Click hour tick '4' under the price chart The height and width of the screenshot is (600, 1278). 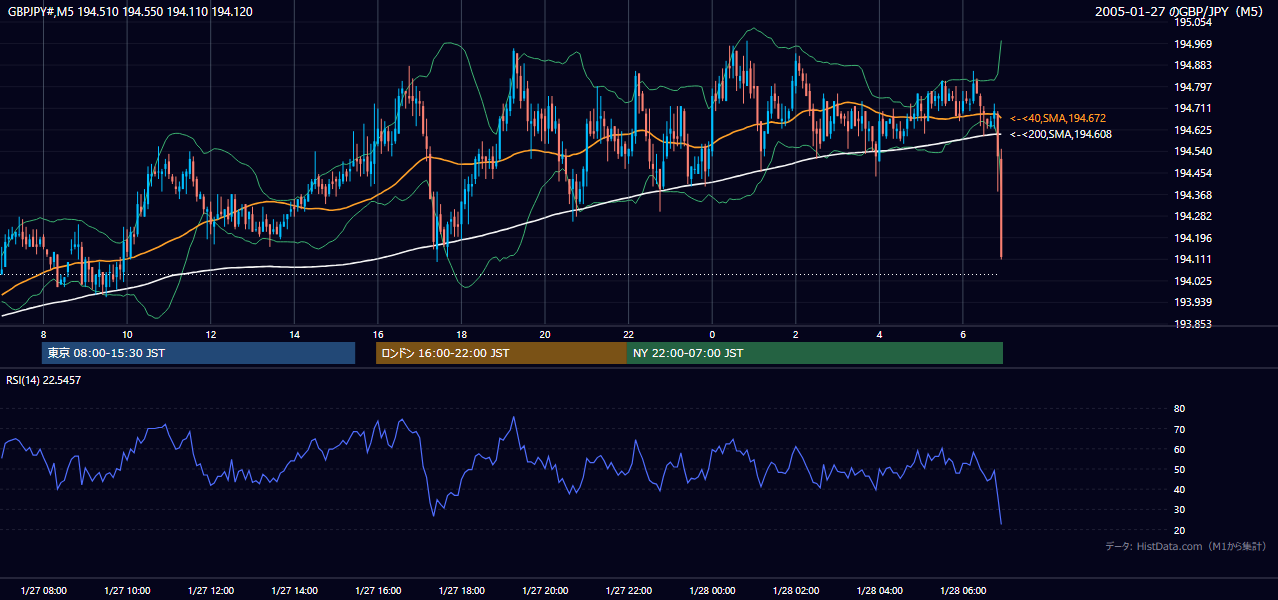(x=879, y=334)
